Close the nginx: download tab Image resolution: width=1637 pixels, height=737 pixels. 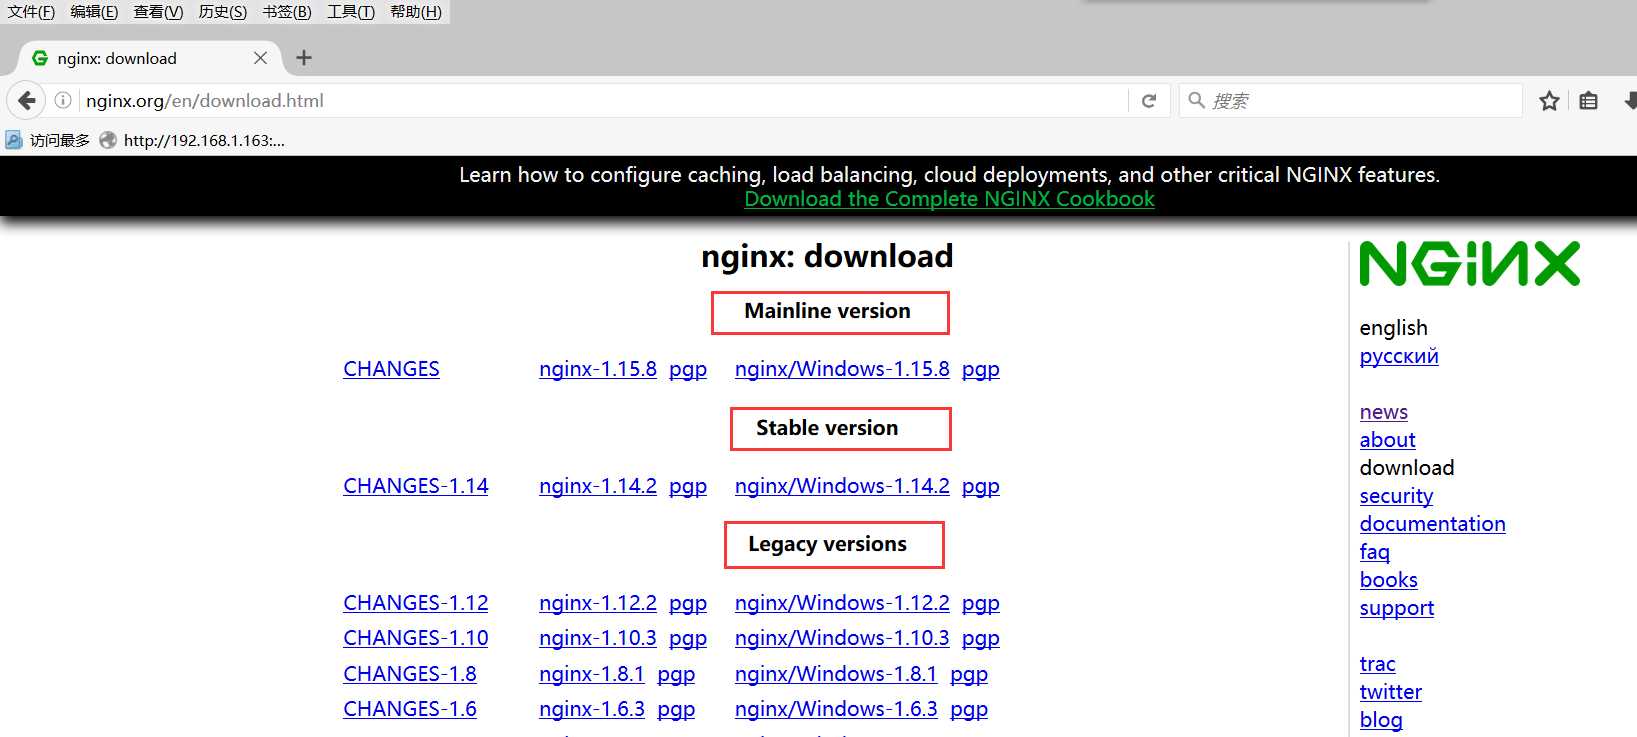[x=260, y=58]
